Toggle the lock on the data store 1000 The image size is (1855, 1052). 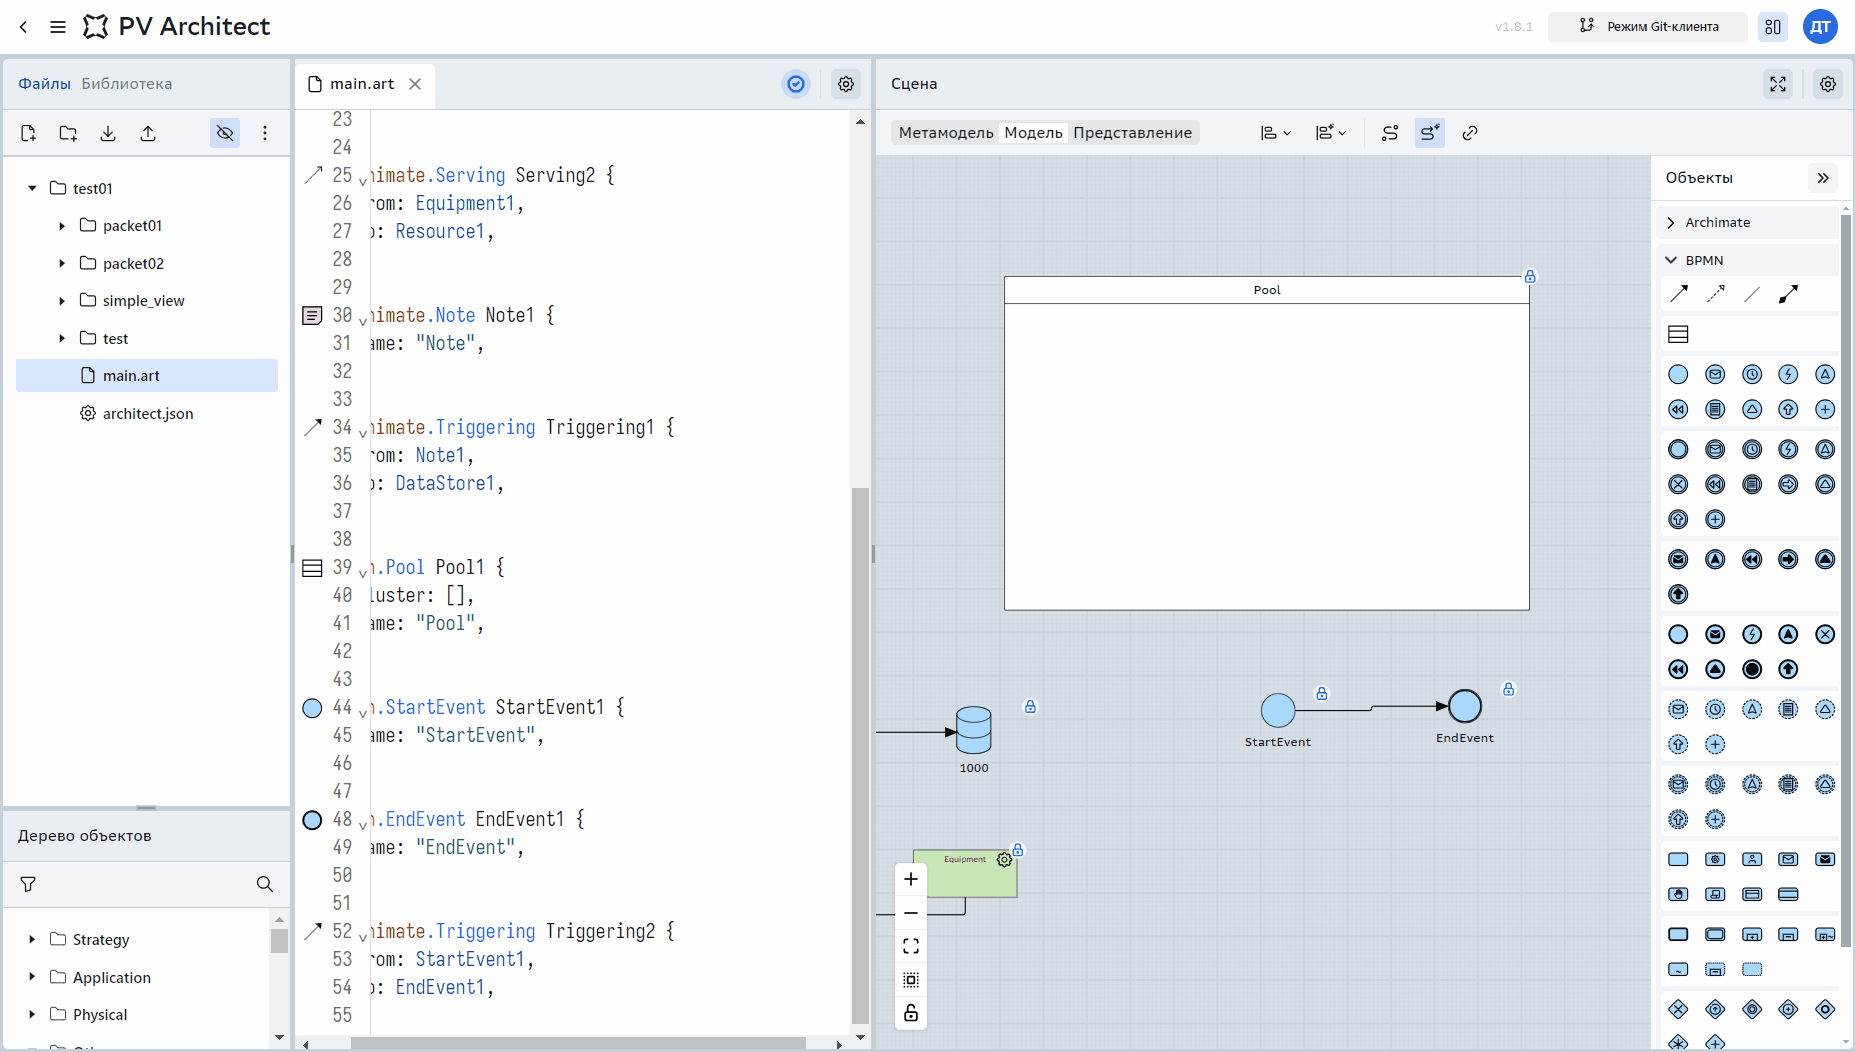1031,706
